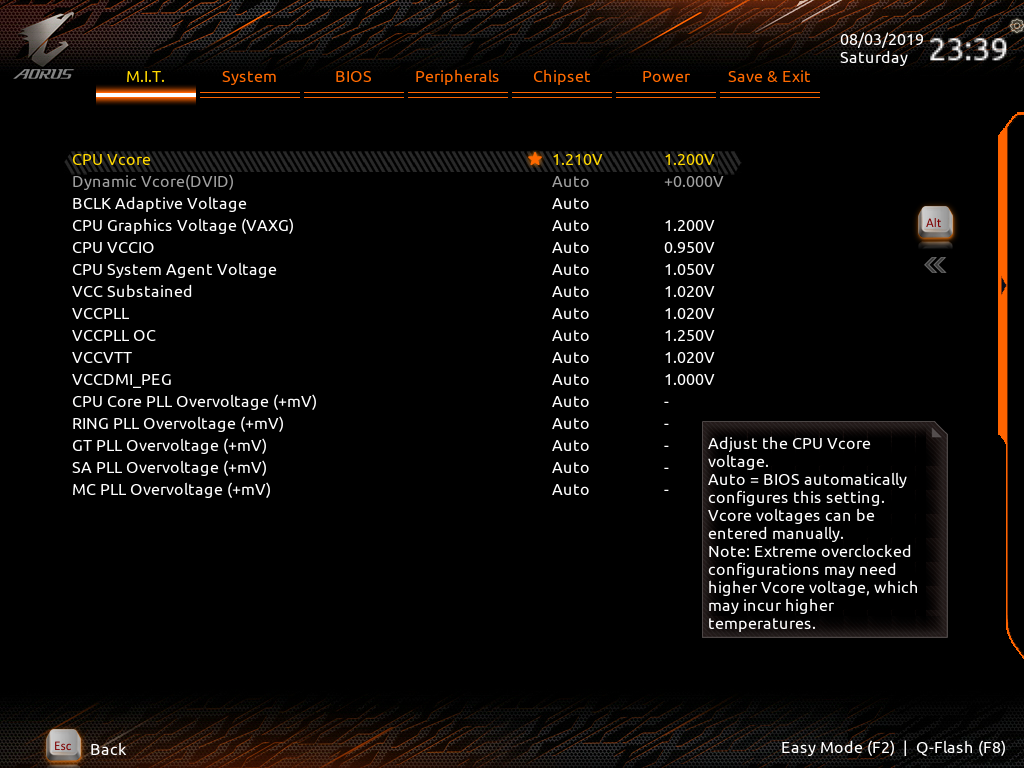This screenshot has height=768, width=1024.
Task: Click CPU Vcore current reading 1.200V
Action: (689, 160)
